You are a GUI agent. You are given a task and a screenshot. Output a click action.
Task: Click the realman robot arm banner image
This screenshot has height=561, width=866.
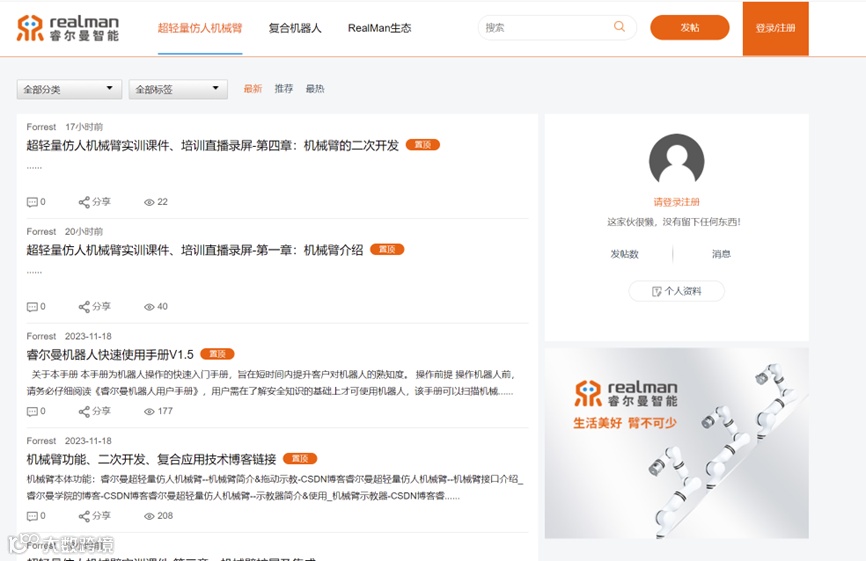pyautogui.click(x=677, y=443)
